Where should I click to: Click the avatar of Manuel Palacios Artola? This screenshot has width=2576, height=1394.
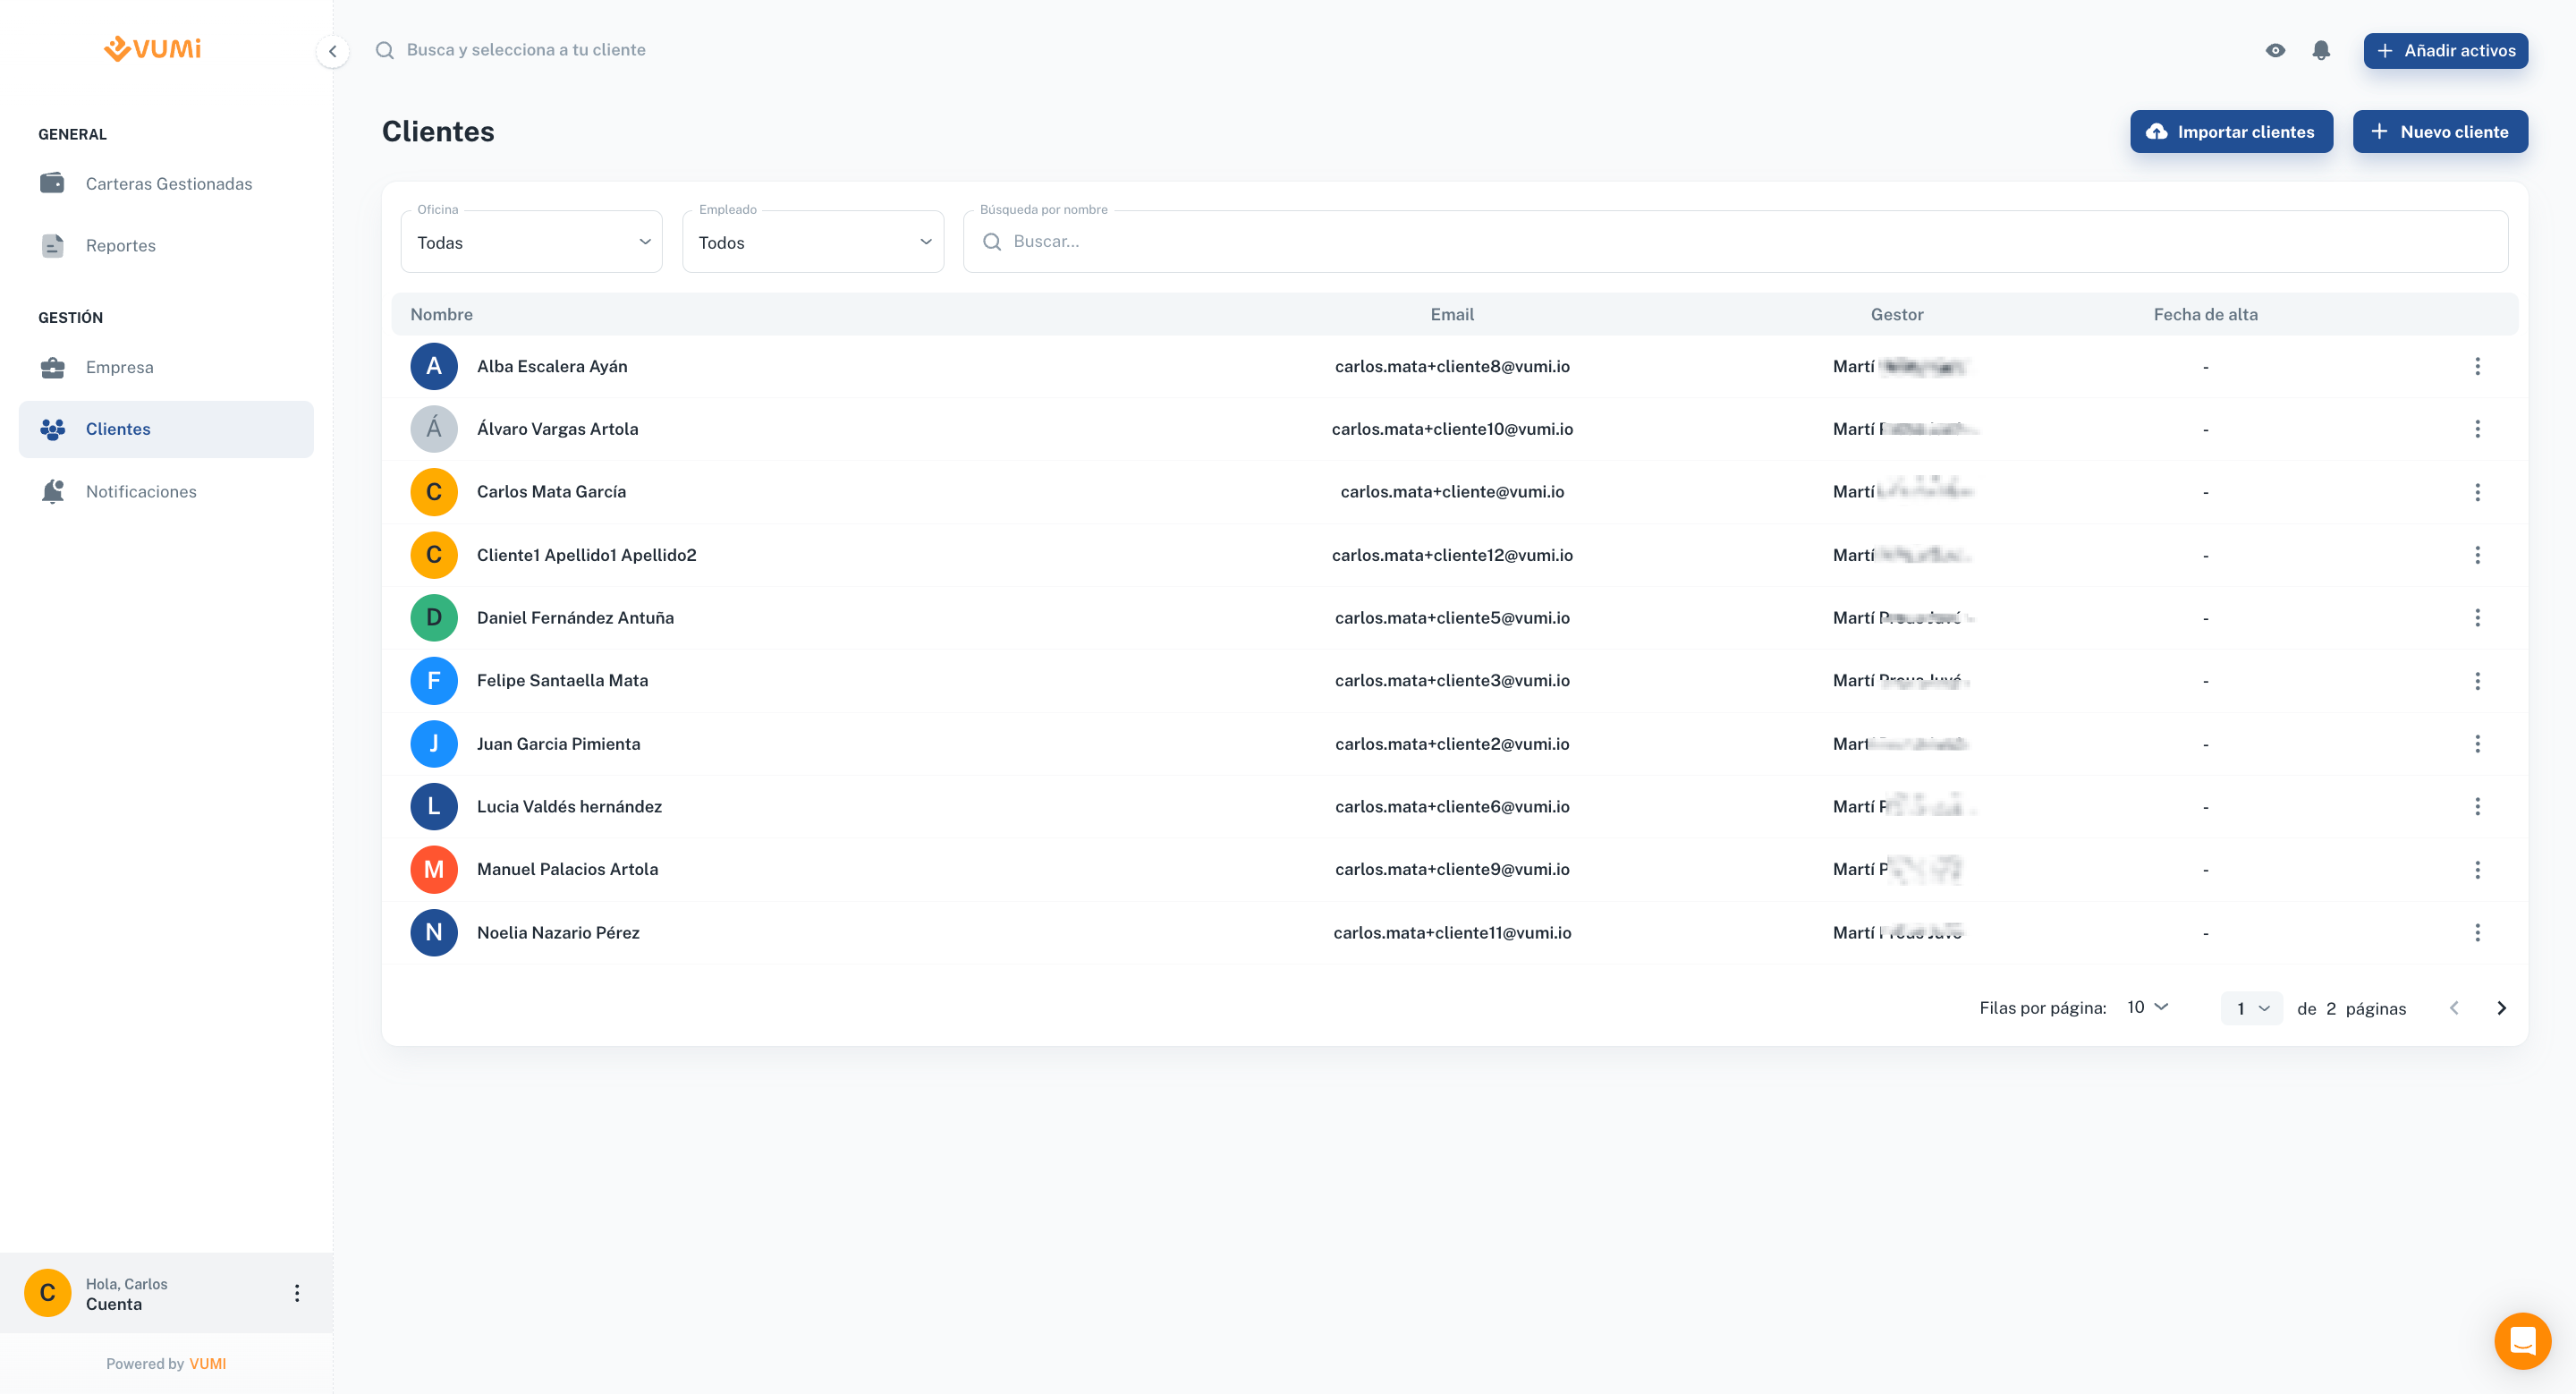pos(434,870)
